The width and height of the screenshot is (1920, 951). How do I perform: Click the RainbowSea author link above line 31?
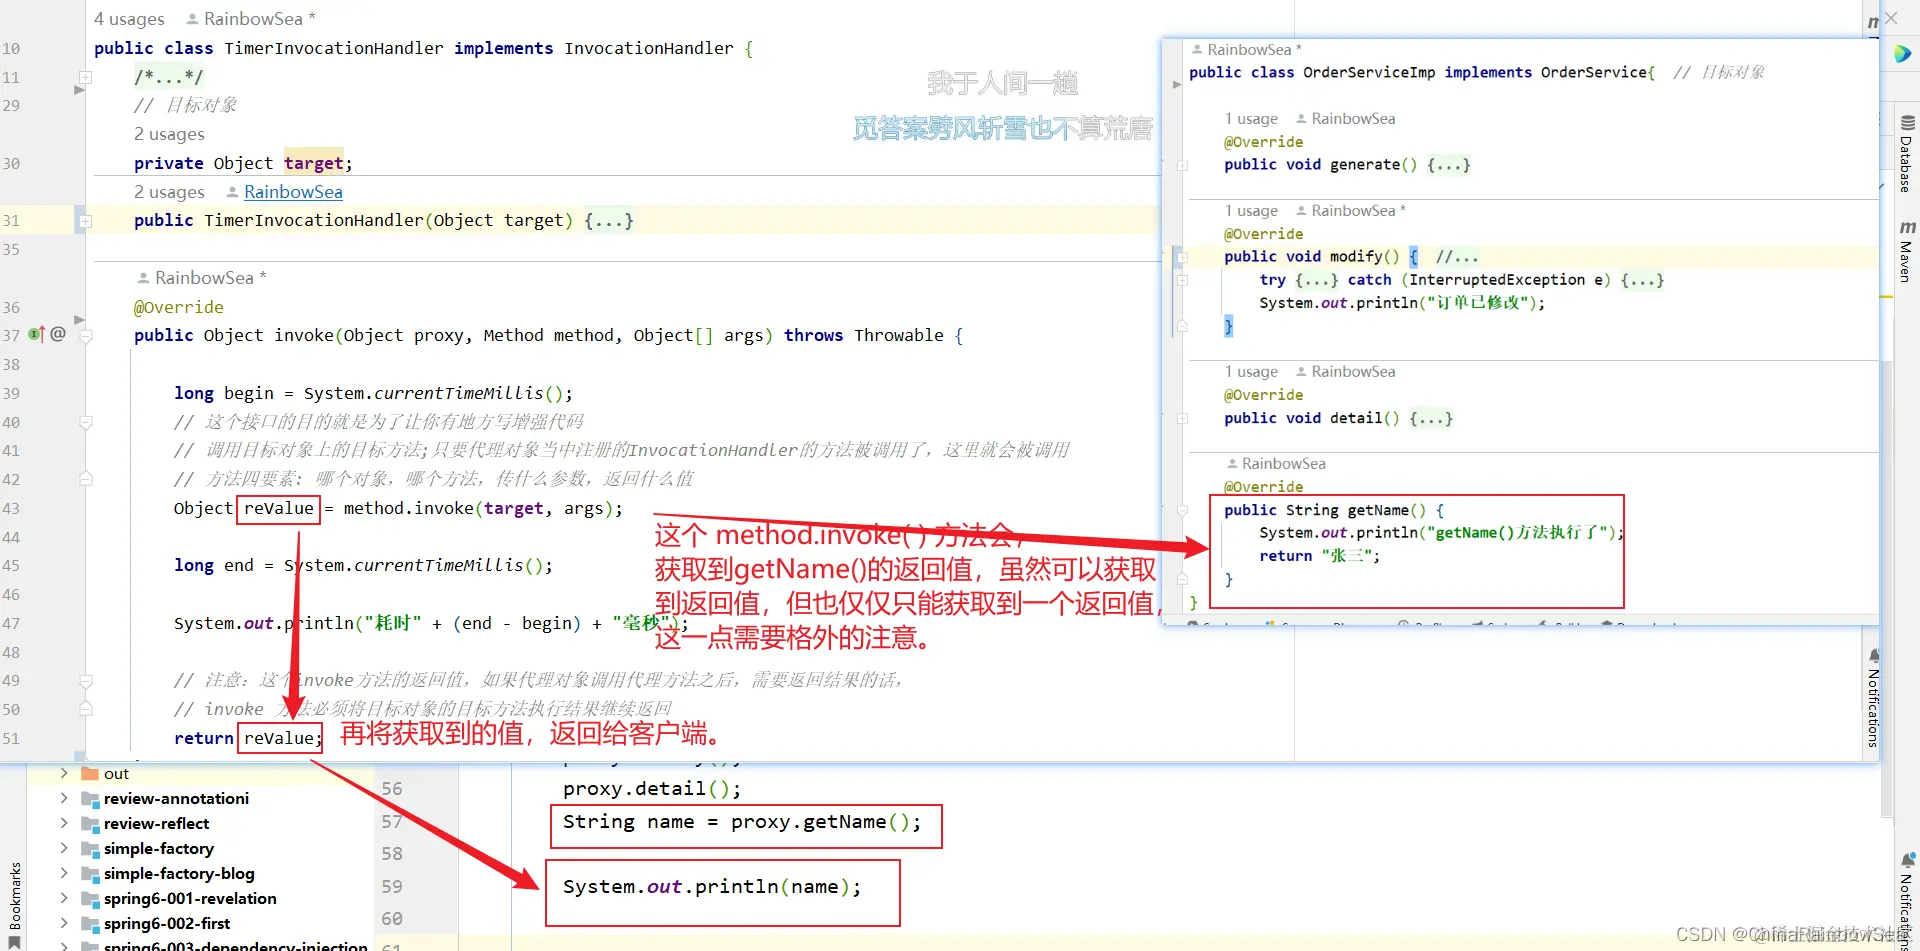pos(293,192)
